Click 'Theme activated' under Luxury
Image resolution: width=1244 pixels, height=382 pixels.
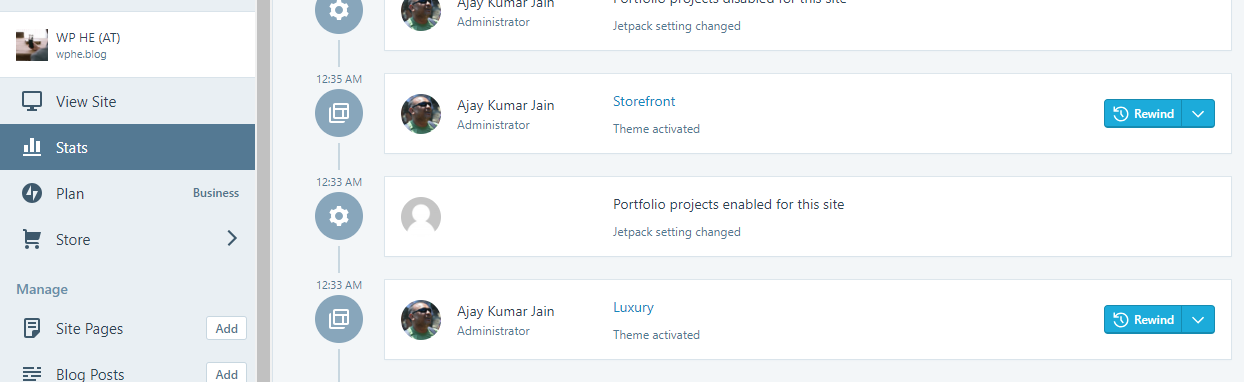(656, 335)
